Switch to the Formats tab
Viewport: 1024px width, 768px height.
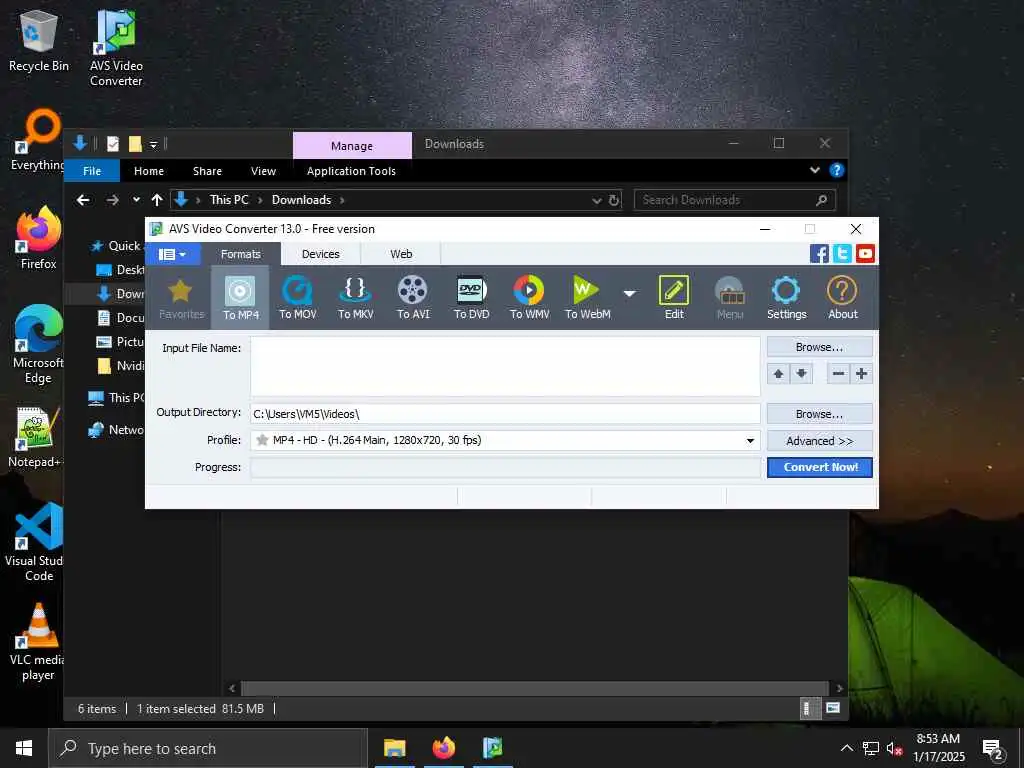point(240,254)
